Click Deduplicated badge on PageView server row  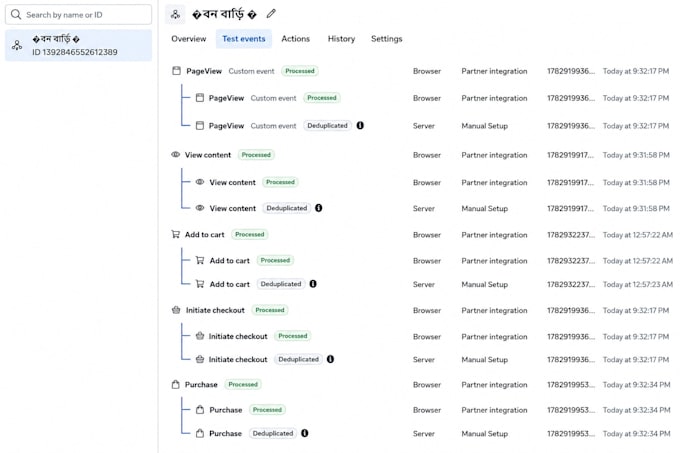pos(327,125)
